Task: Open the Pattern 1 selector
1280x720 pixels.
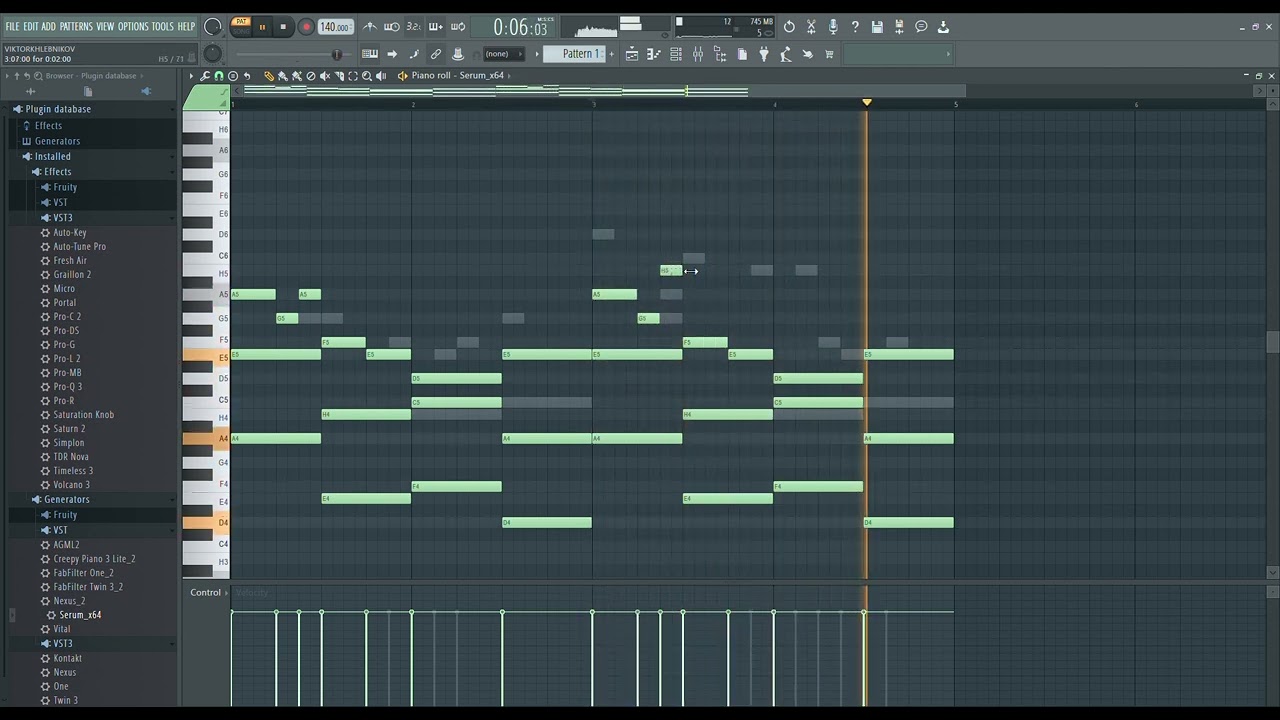Action: (575, 54)
